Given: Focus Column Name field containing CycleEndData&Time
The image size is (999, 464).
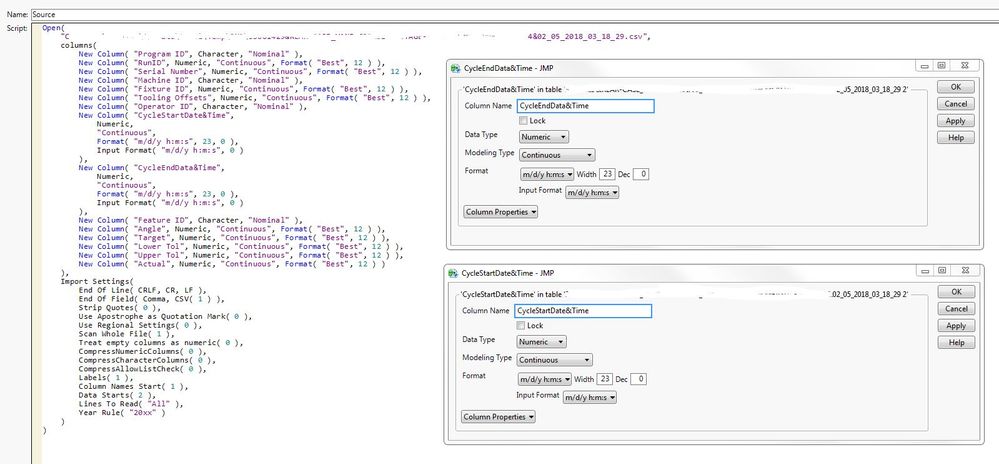Looking at the screenshot, I should [586, 106].
